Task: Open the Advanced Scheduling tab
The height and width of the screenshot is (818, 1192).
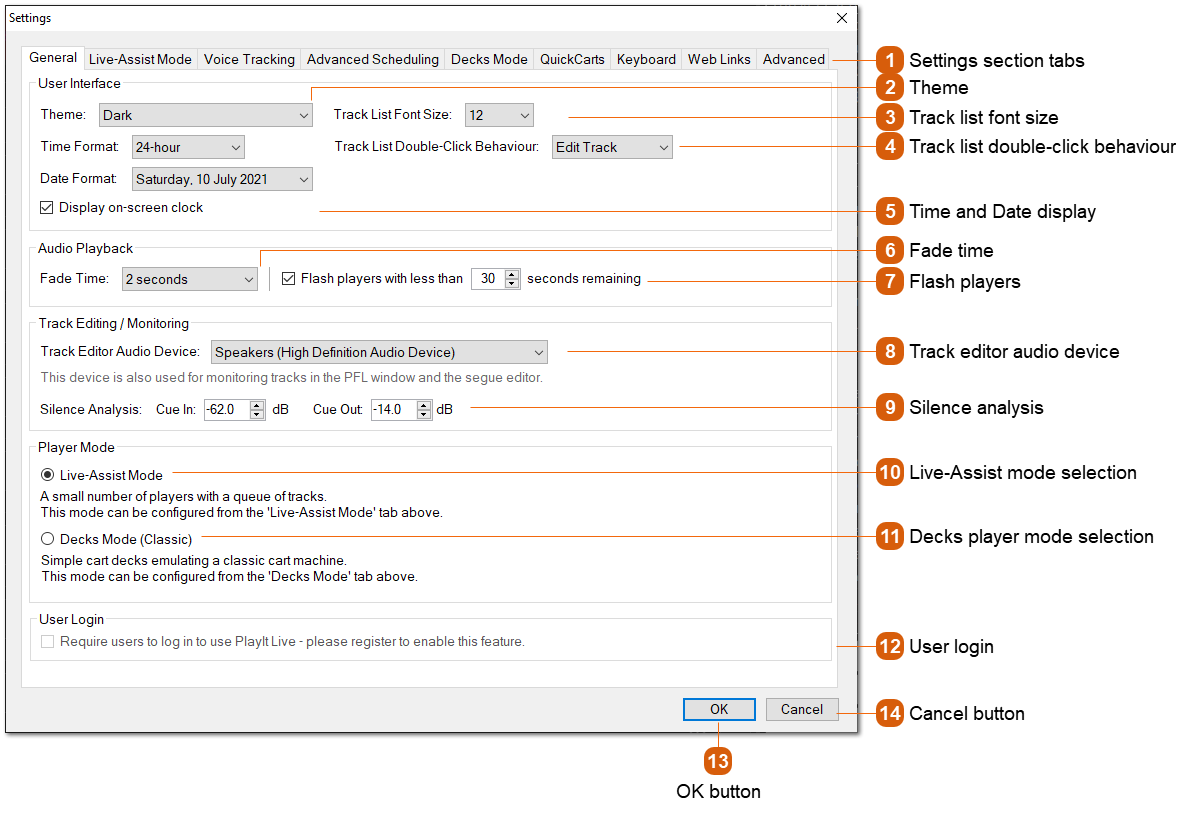Action: coord(372,59)
